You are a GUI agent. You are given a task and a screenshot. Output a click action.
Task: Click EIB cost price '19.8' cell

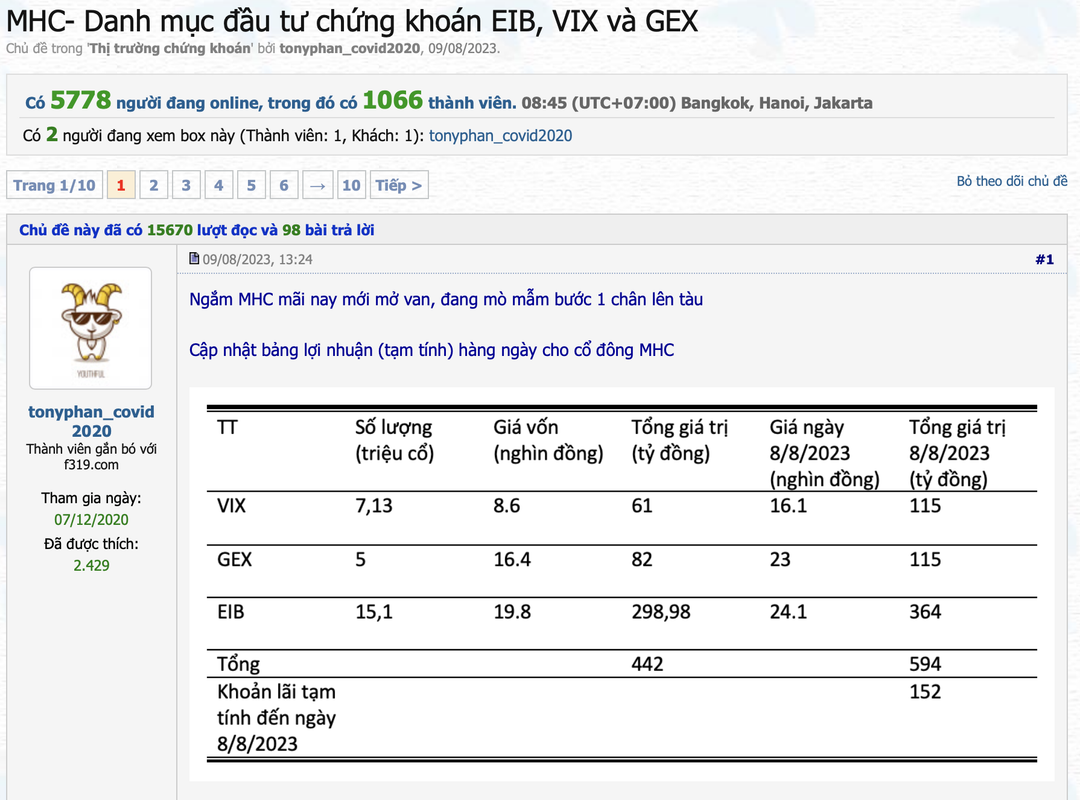[x=512, y=612]
